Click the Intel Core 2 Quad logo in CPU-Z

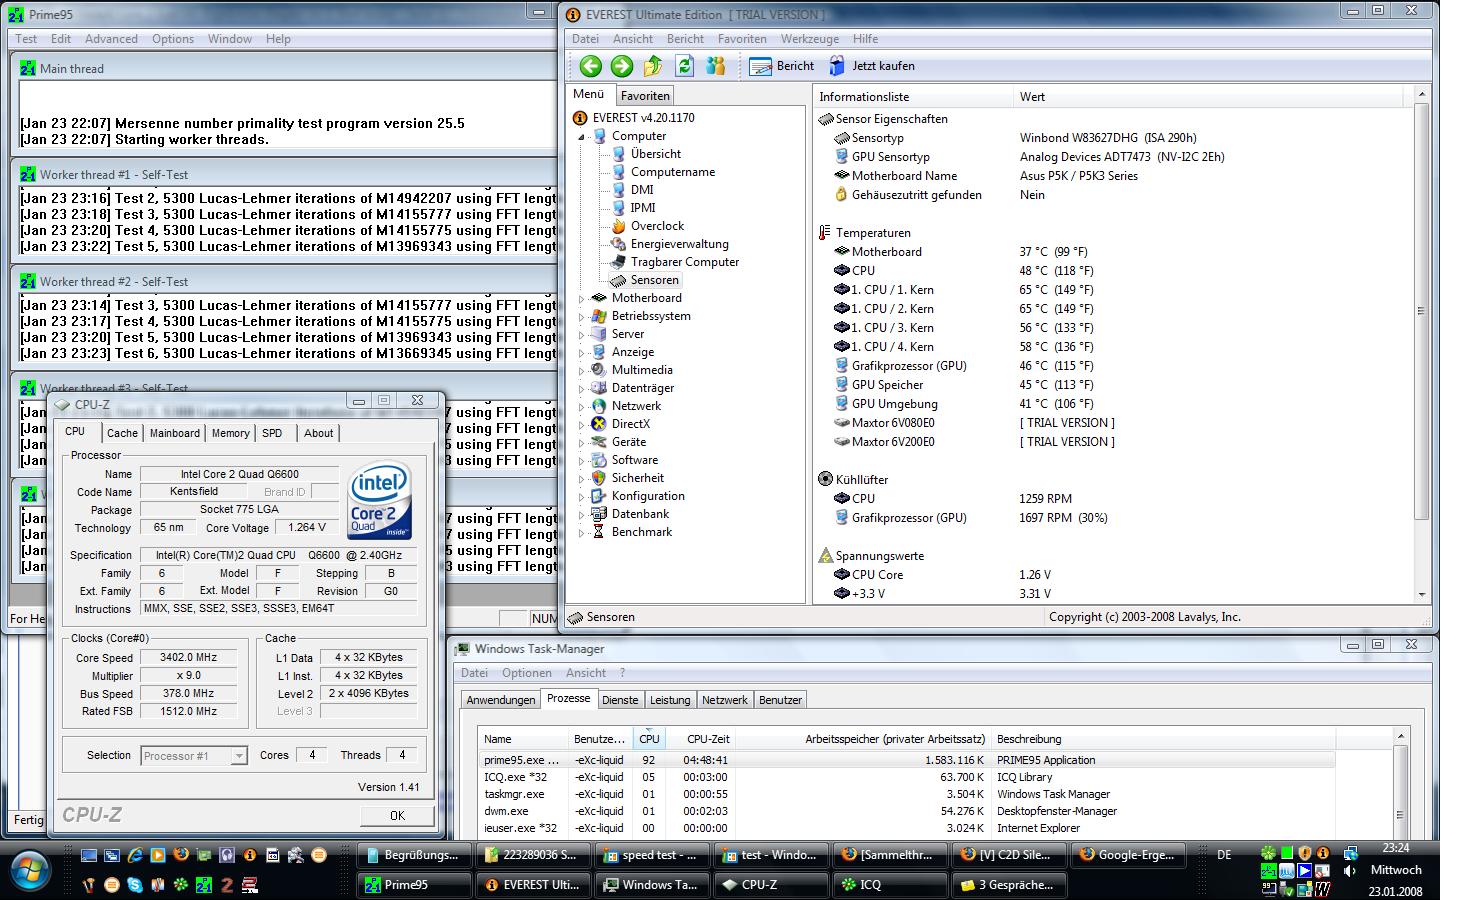point(380,500)
